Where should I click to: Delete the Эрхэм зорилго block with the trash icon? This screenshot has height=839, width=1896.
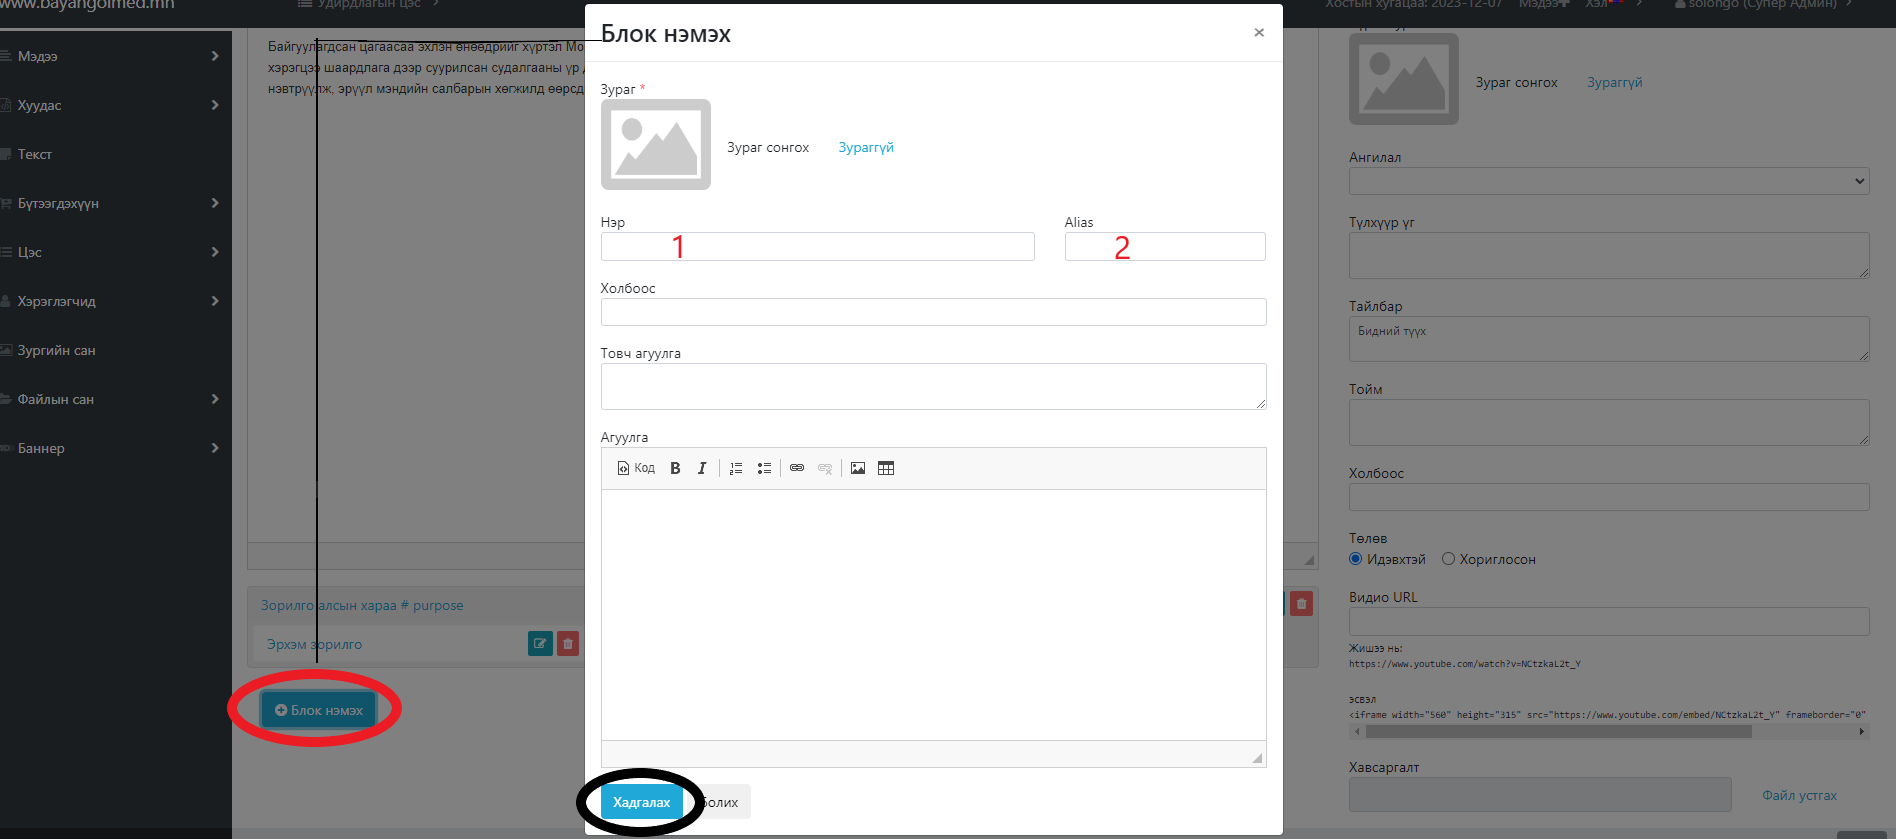(x=568, y=644)
